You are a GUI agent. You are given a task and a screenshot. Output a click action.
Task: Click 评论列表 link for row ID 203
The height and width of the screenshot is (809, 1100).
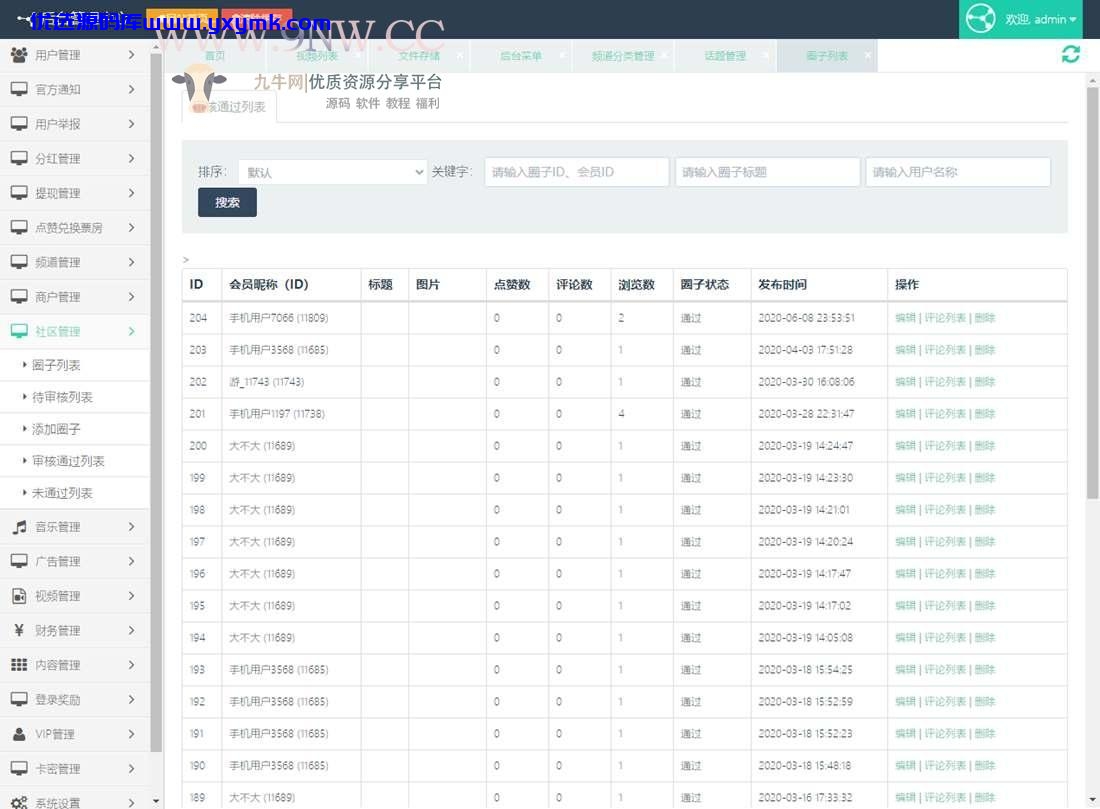coord(945,349)
